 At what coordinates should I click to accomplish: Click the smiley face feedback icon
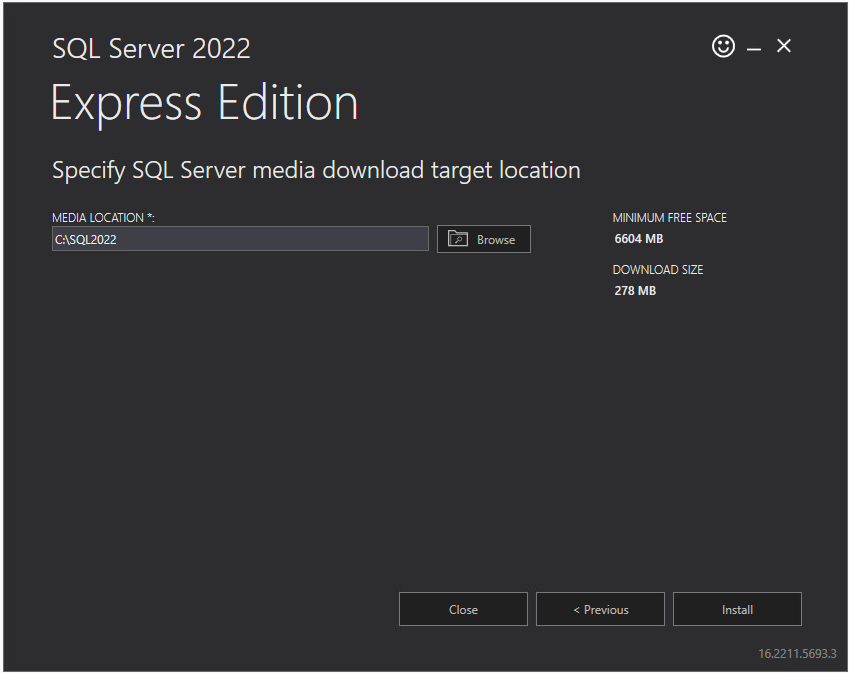(723, 46)
